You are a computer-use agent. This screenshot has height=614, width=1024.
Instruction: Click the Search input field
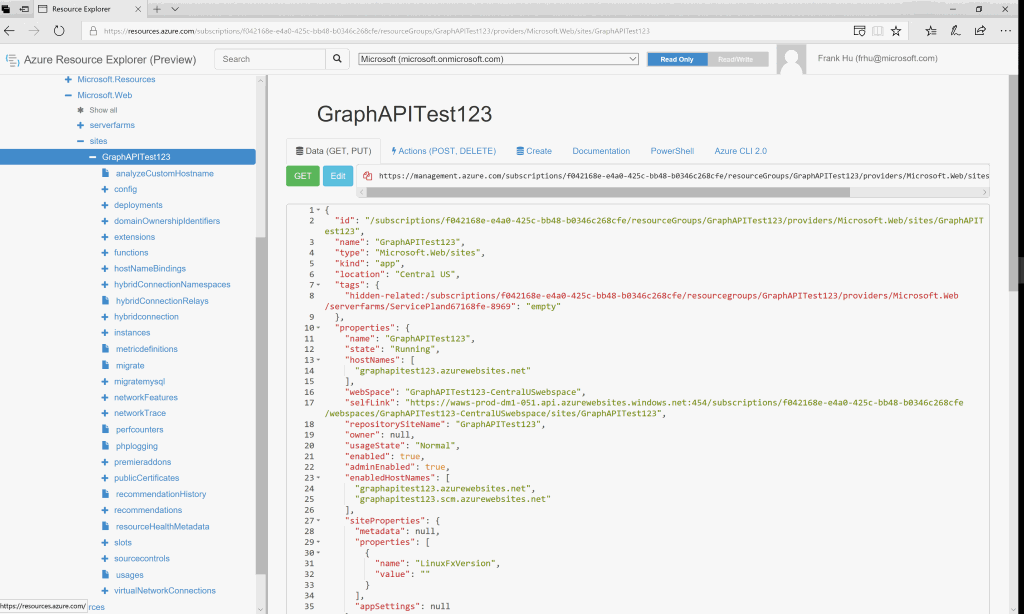click(270, 59)
